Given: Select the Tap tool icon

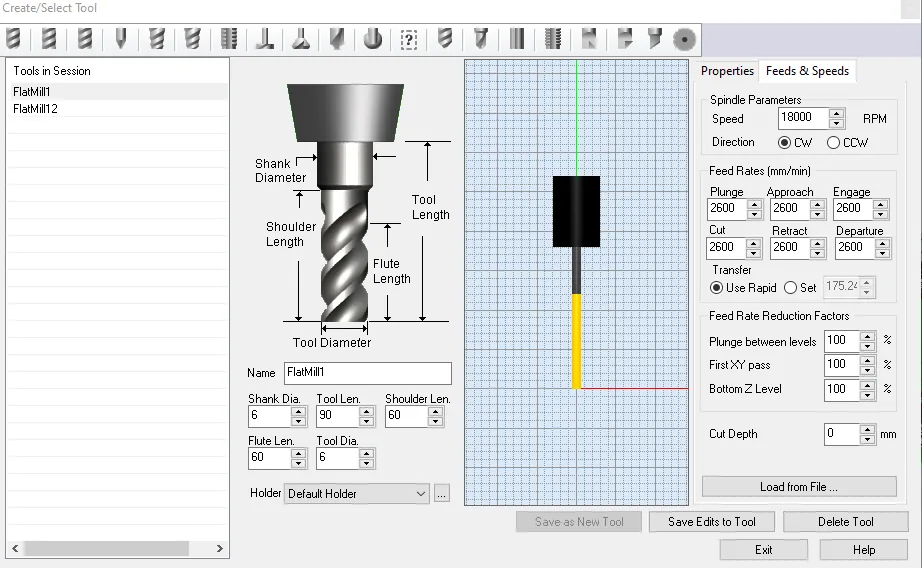Looking at the screenshot, I should click(x=553, y=39).
